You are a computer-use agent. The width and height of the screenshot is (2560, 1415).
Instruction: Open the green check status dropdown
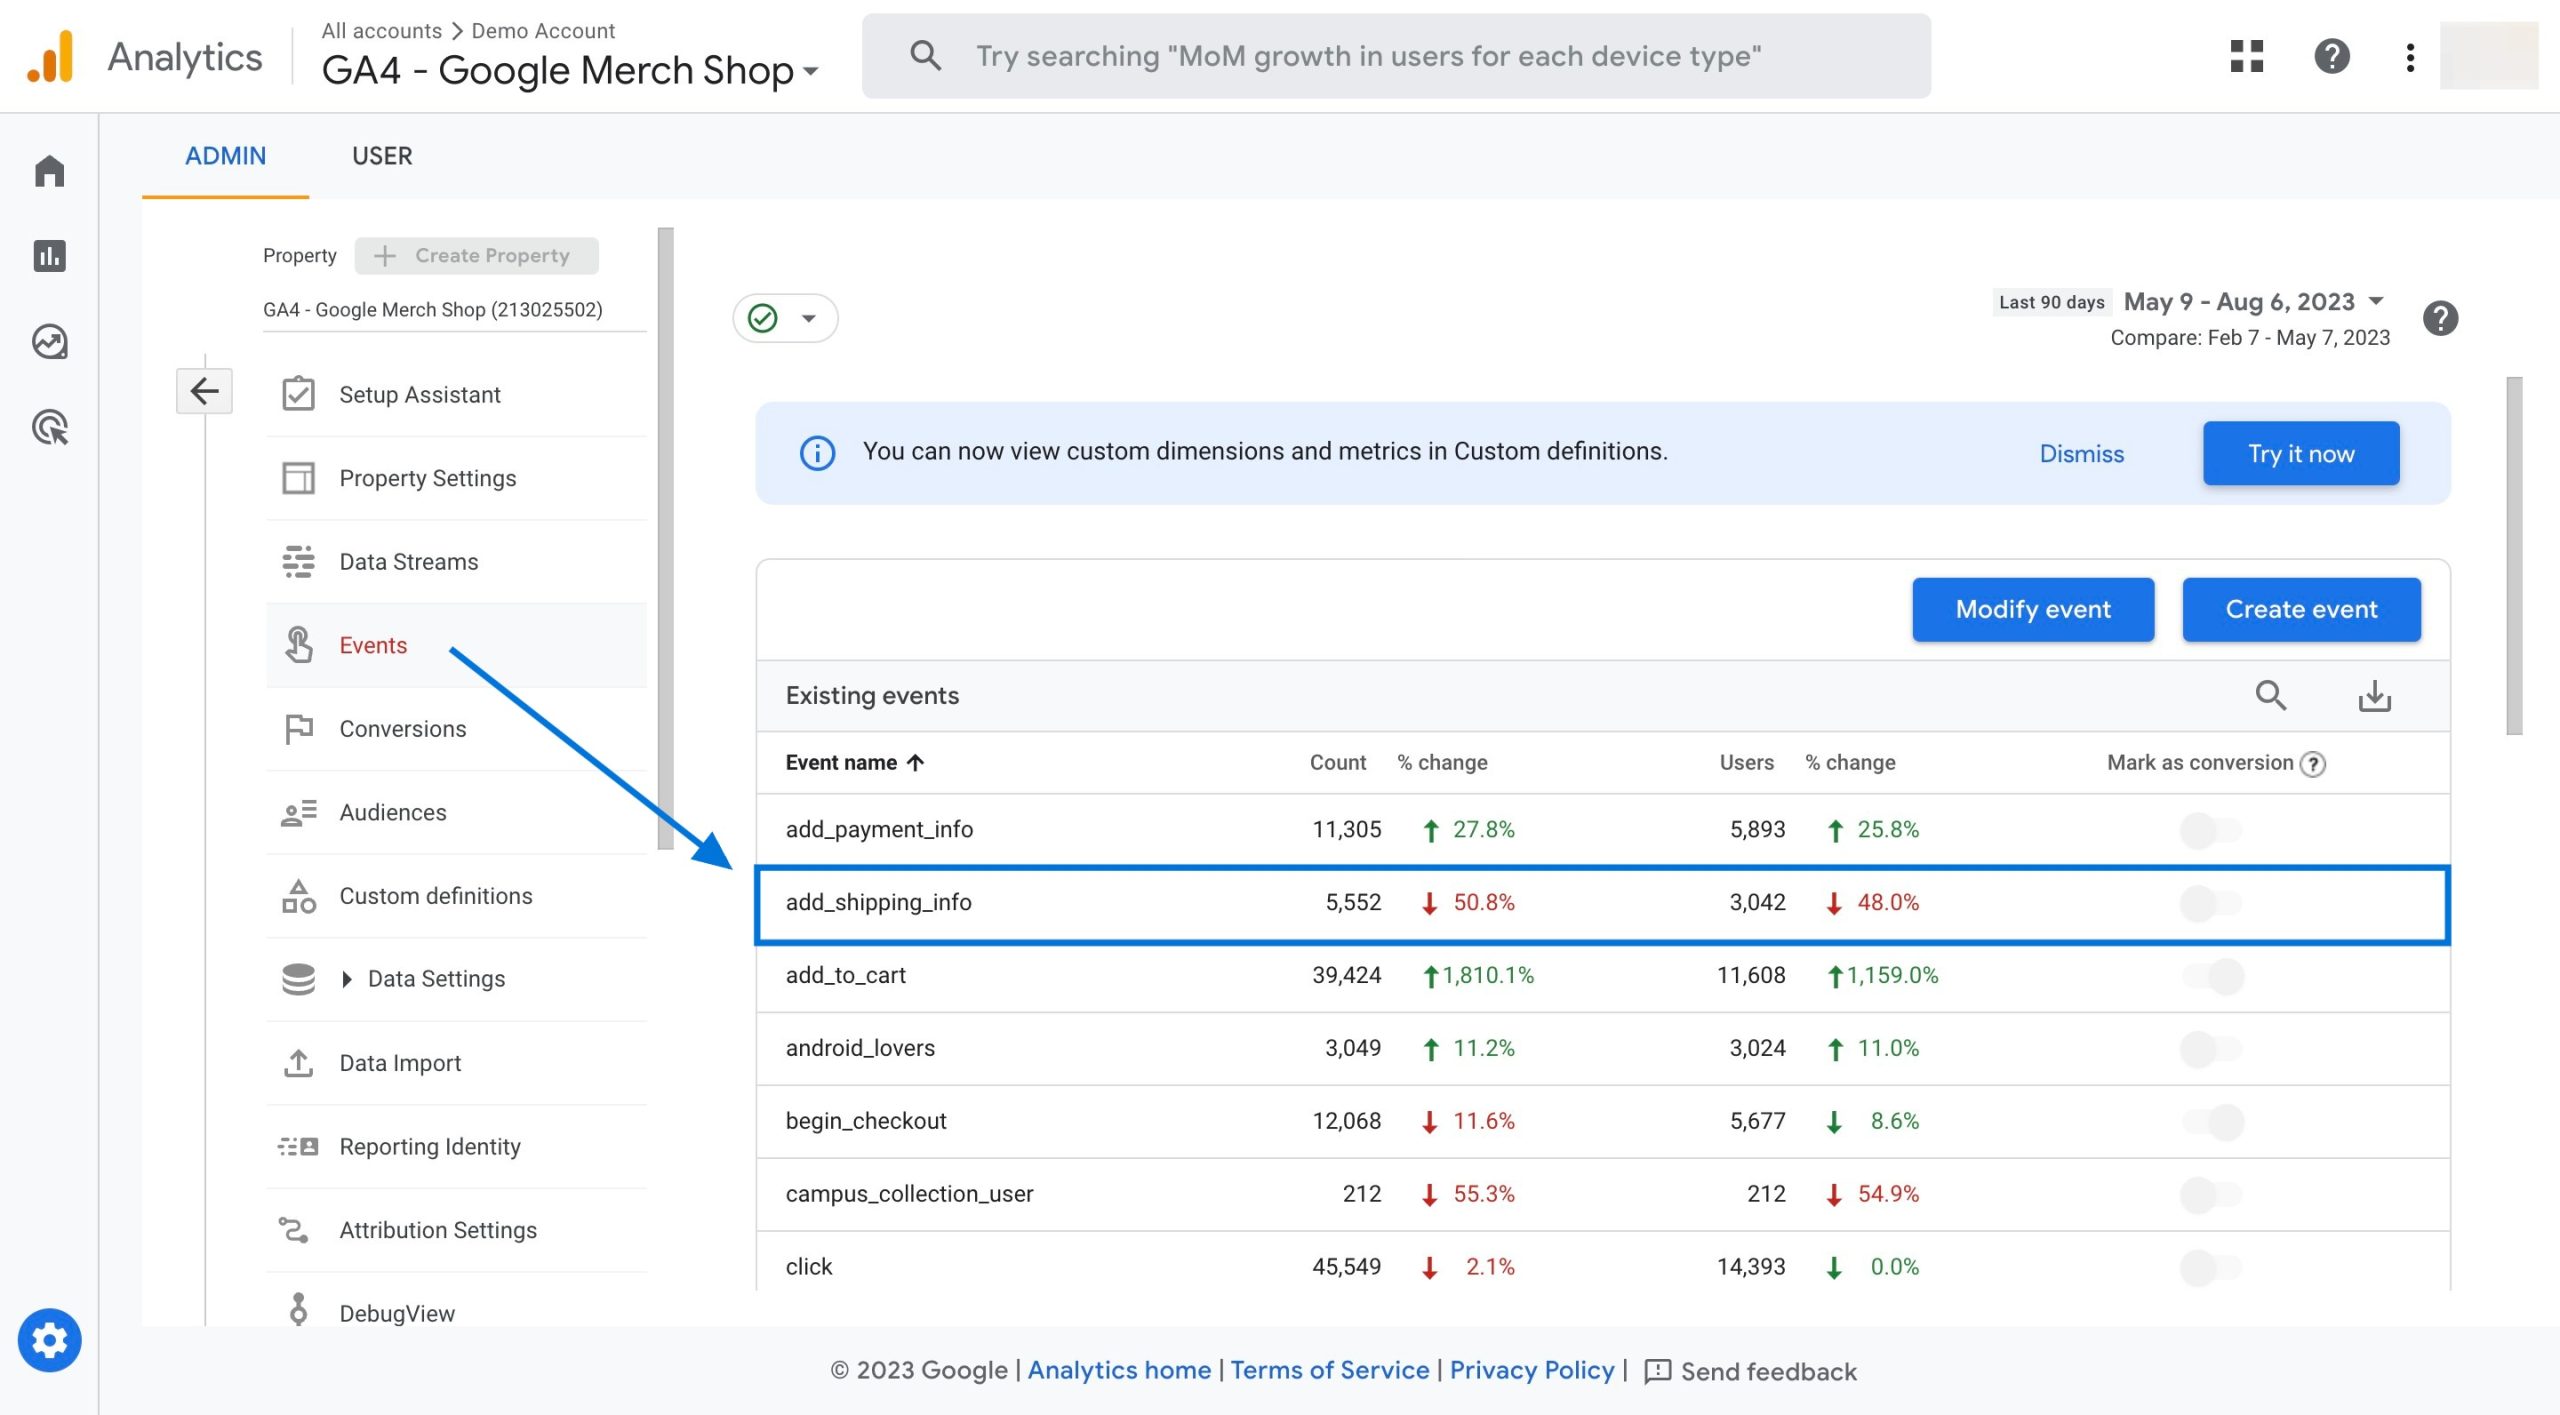coord(785,319)
